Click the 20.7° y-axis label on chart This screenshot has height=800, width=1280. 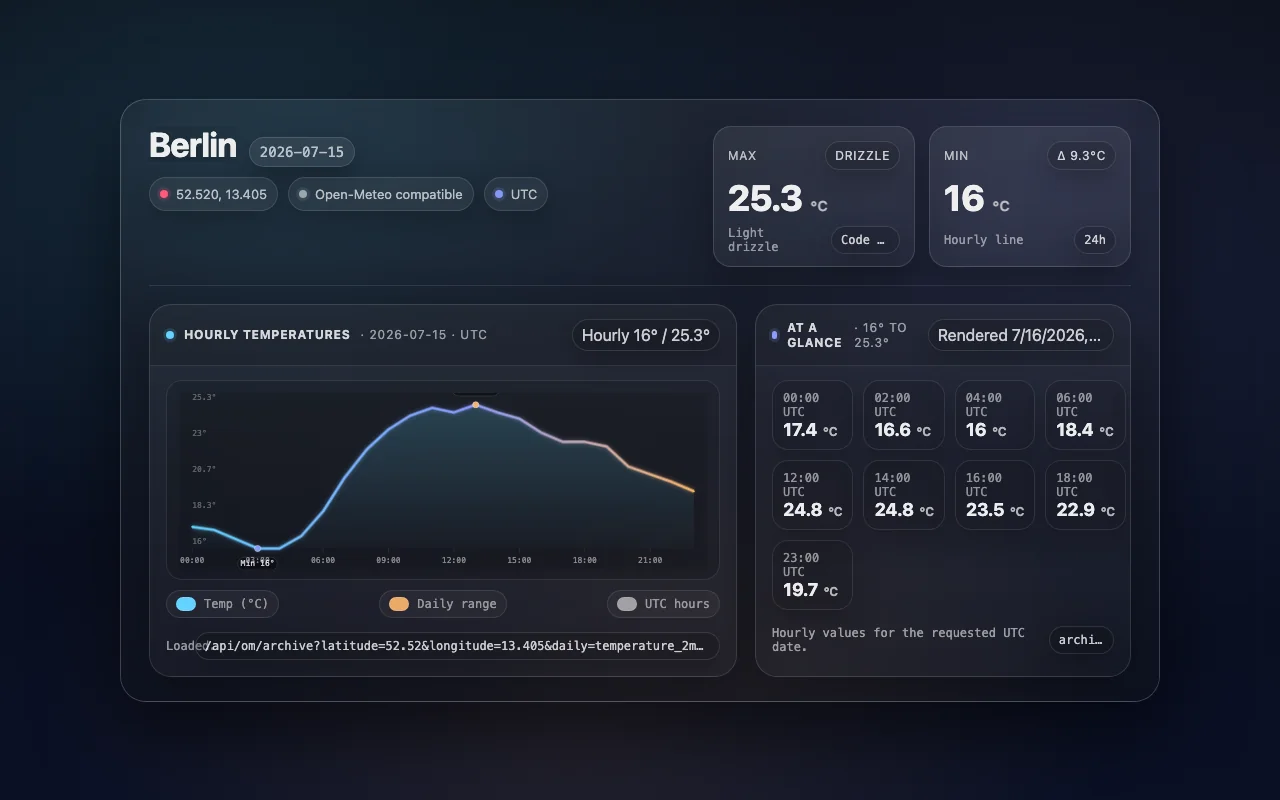click(x=204, y=469)
